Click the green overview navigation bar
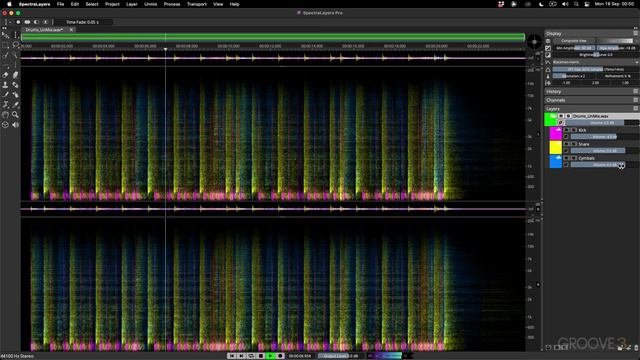This screenshot has width=640, height=360. (x=273, y=38)
